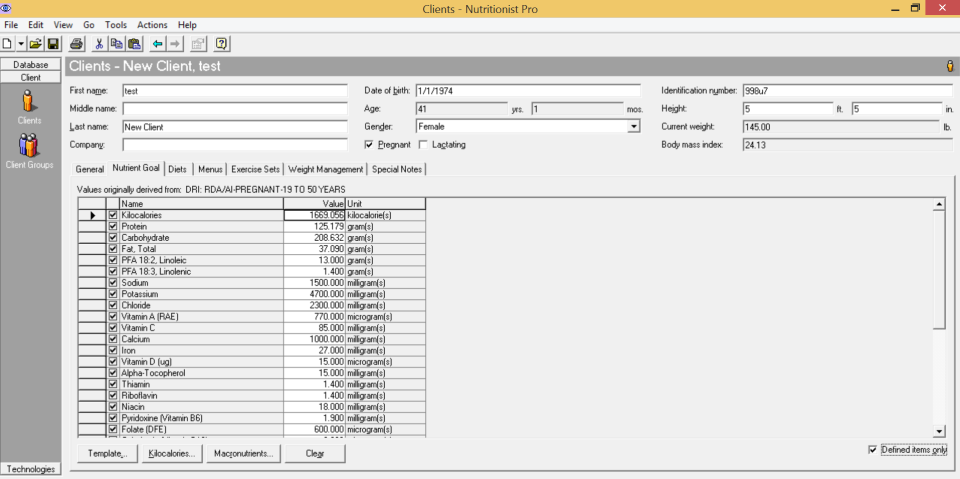The width and height of the screenshot is (960, 479).
Task: Switch to the General tab
Action: tap(89, 169)
